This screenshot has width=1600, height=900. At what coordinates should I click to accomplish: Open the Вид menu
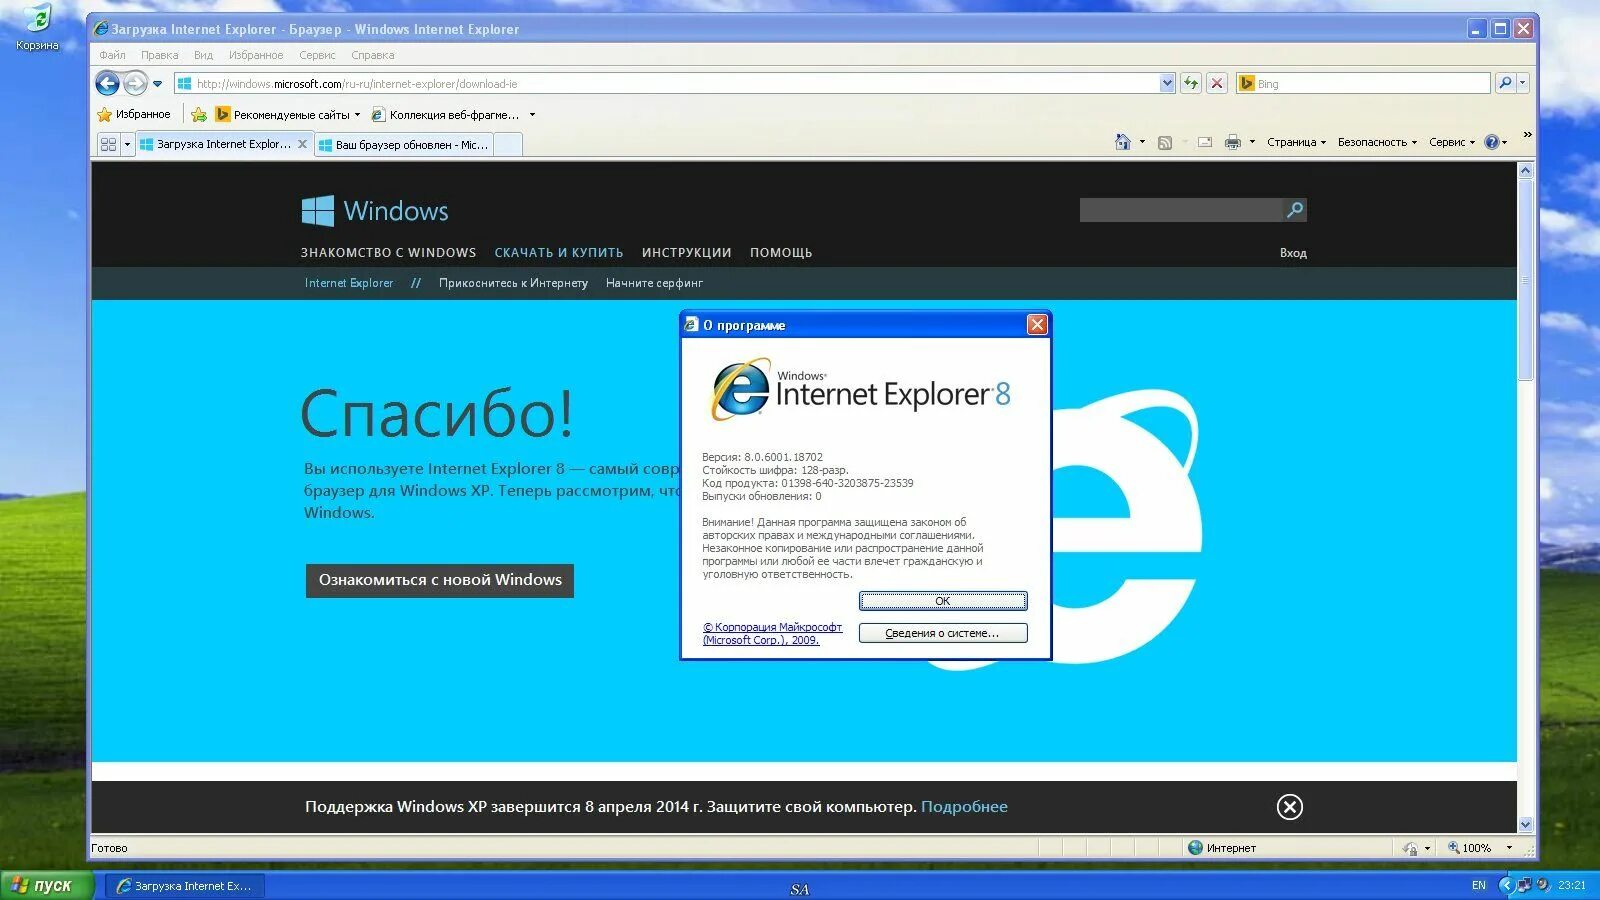pyautogui.click(x=204, y=55)
